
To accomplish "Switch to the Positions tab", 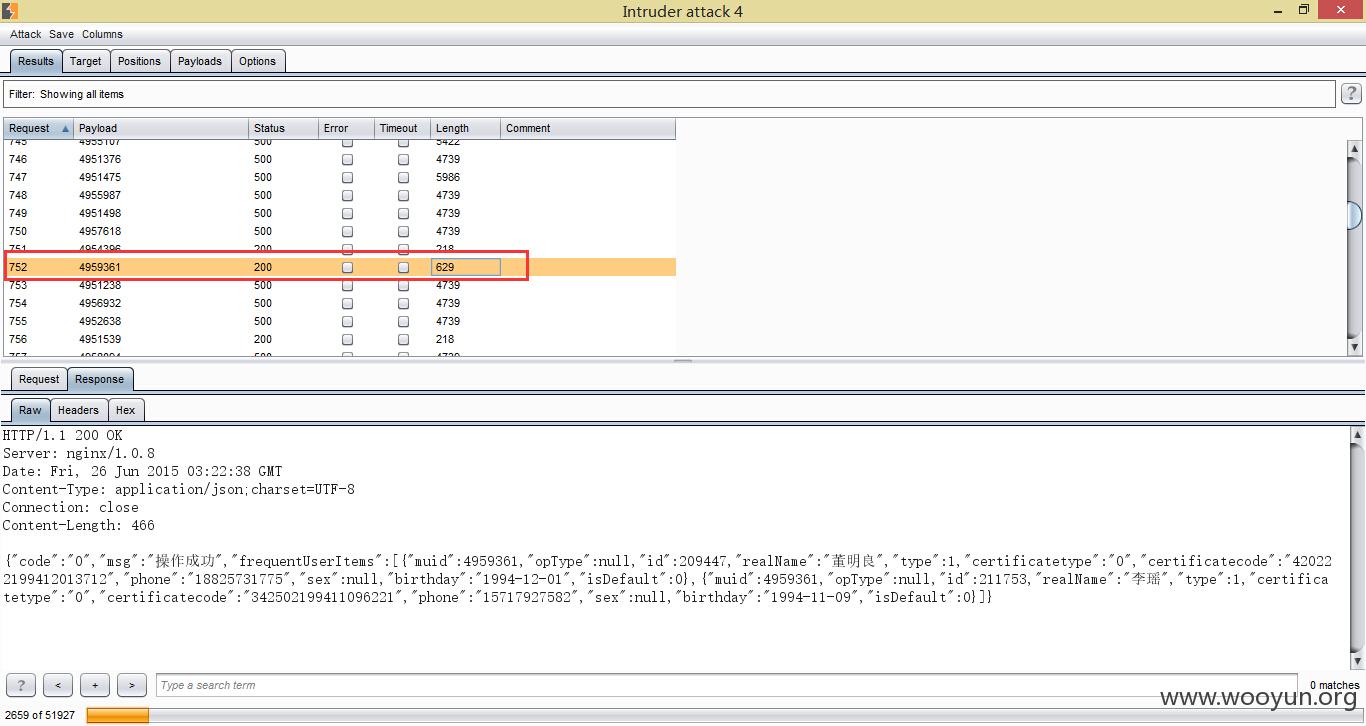I will coord(139,61).
